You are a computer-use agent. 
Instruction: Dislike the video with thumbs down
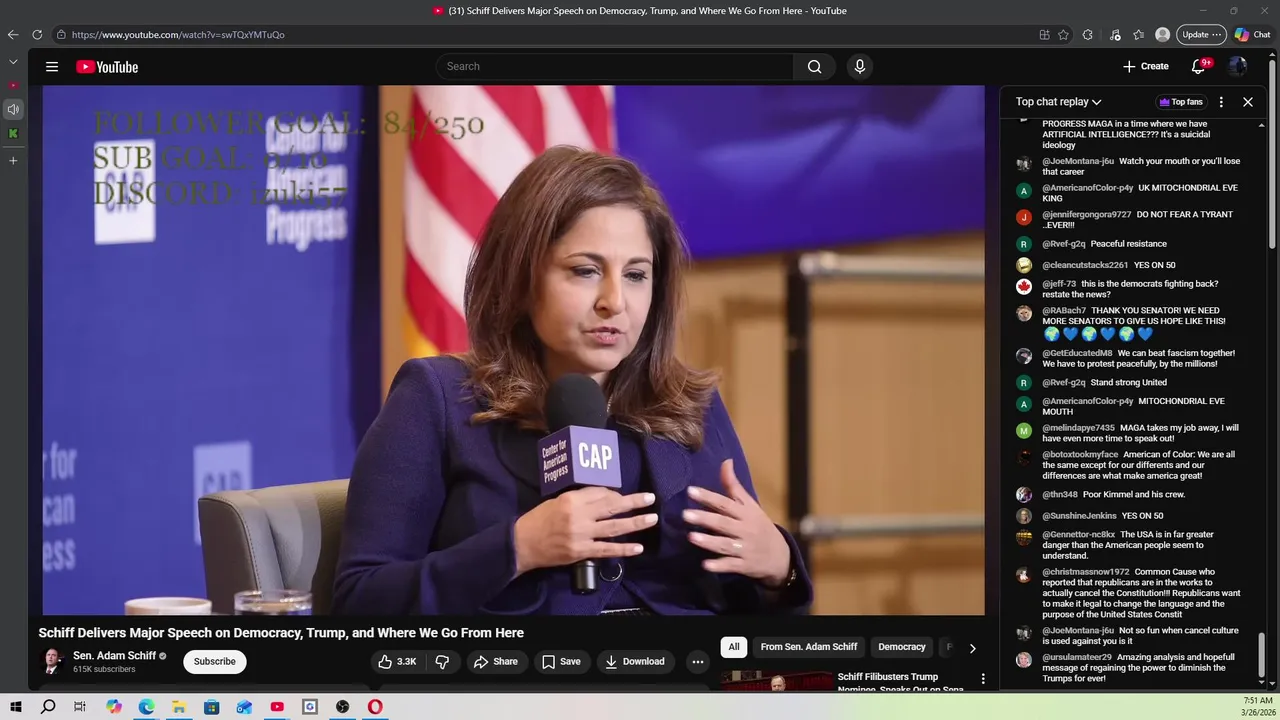pyautogui.click(x=442, y=661)
